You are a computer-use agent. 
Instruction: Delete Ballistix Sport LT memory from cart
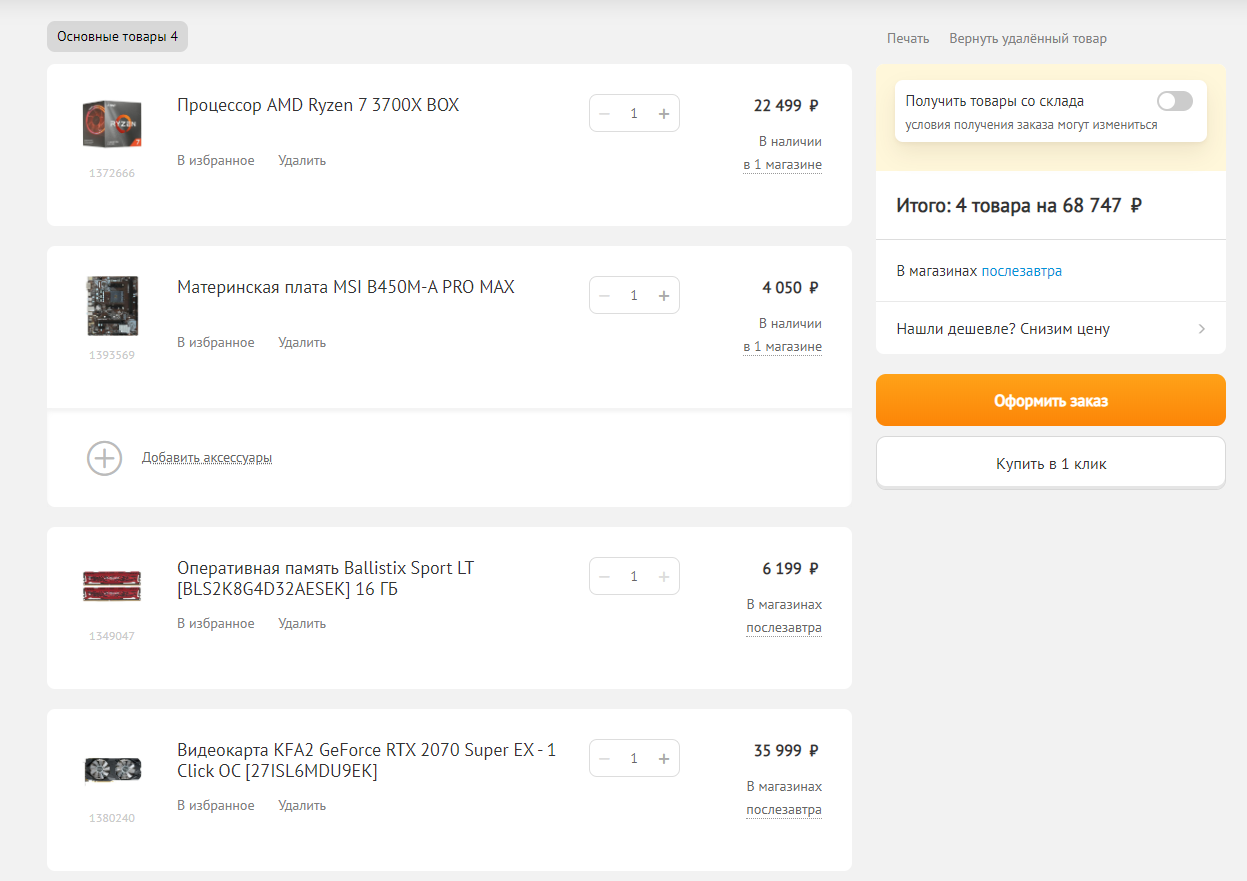(x=302, y=623)
